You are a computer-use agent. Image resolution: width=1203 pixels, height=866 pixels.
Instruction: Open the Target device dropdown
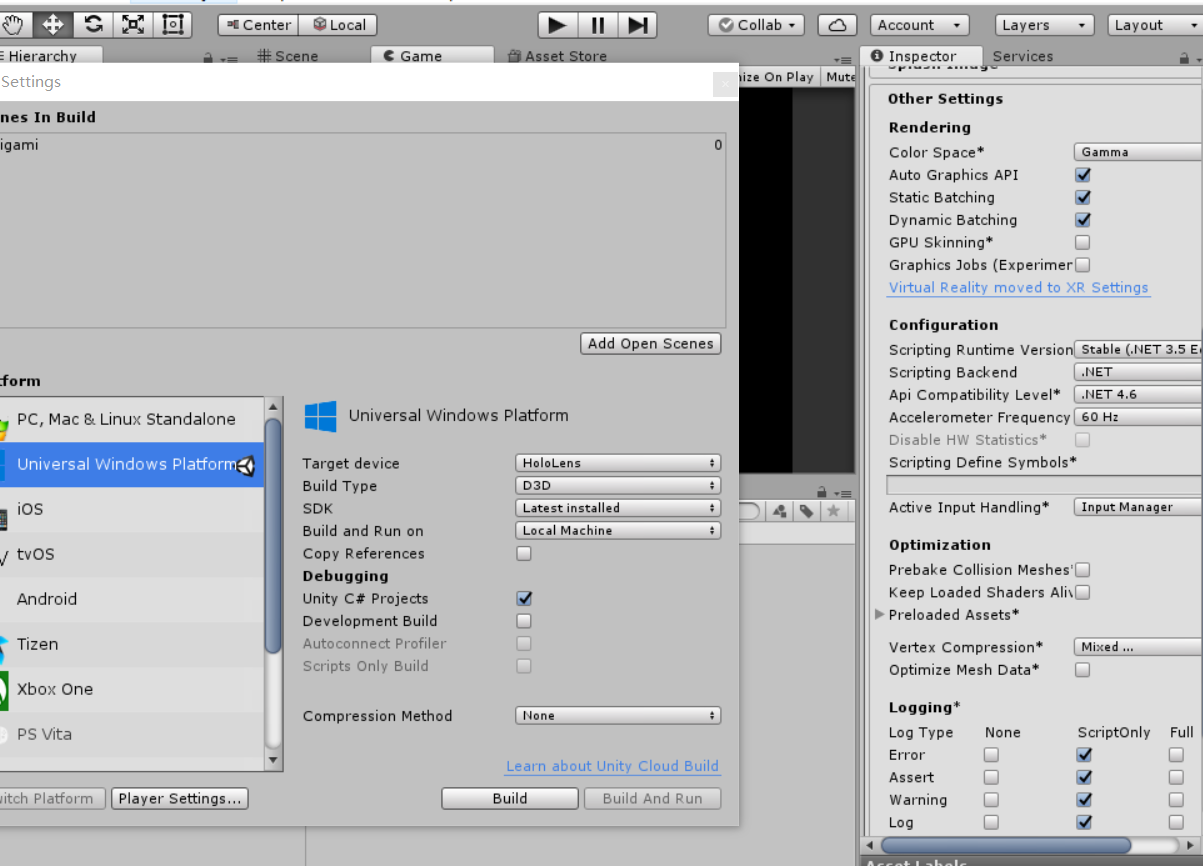pos(617,462)
